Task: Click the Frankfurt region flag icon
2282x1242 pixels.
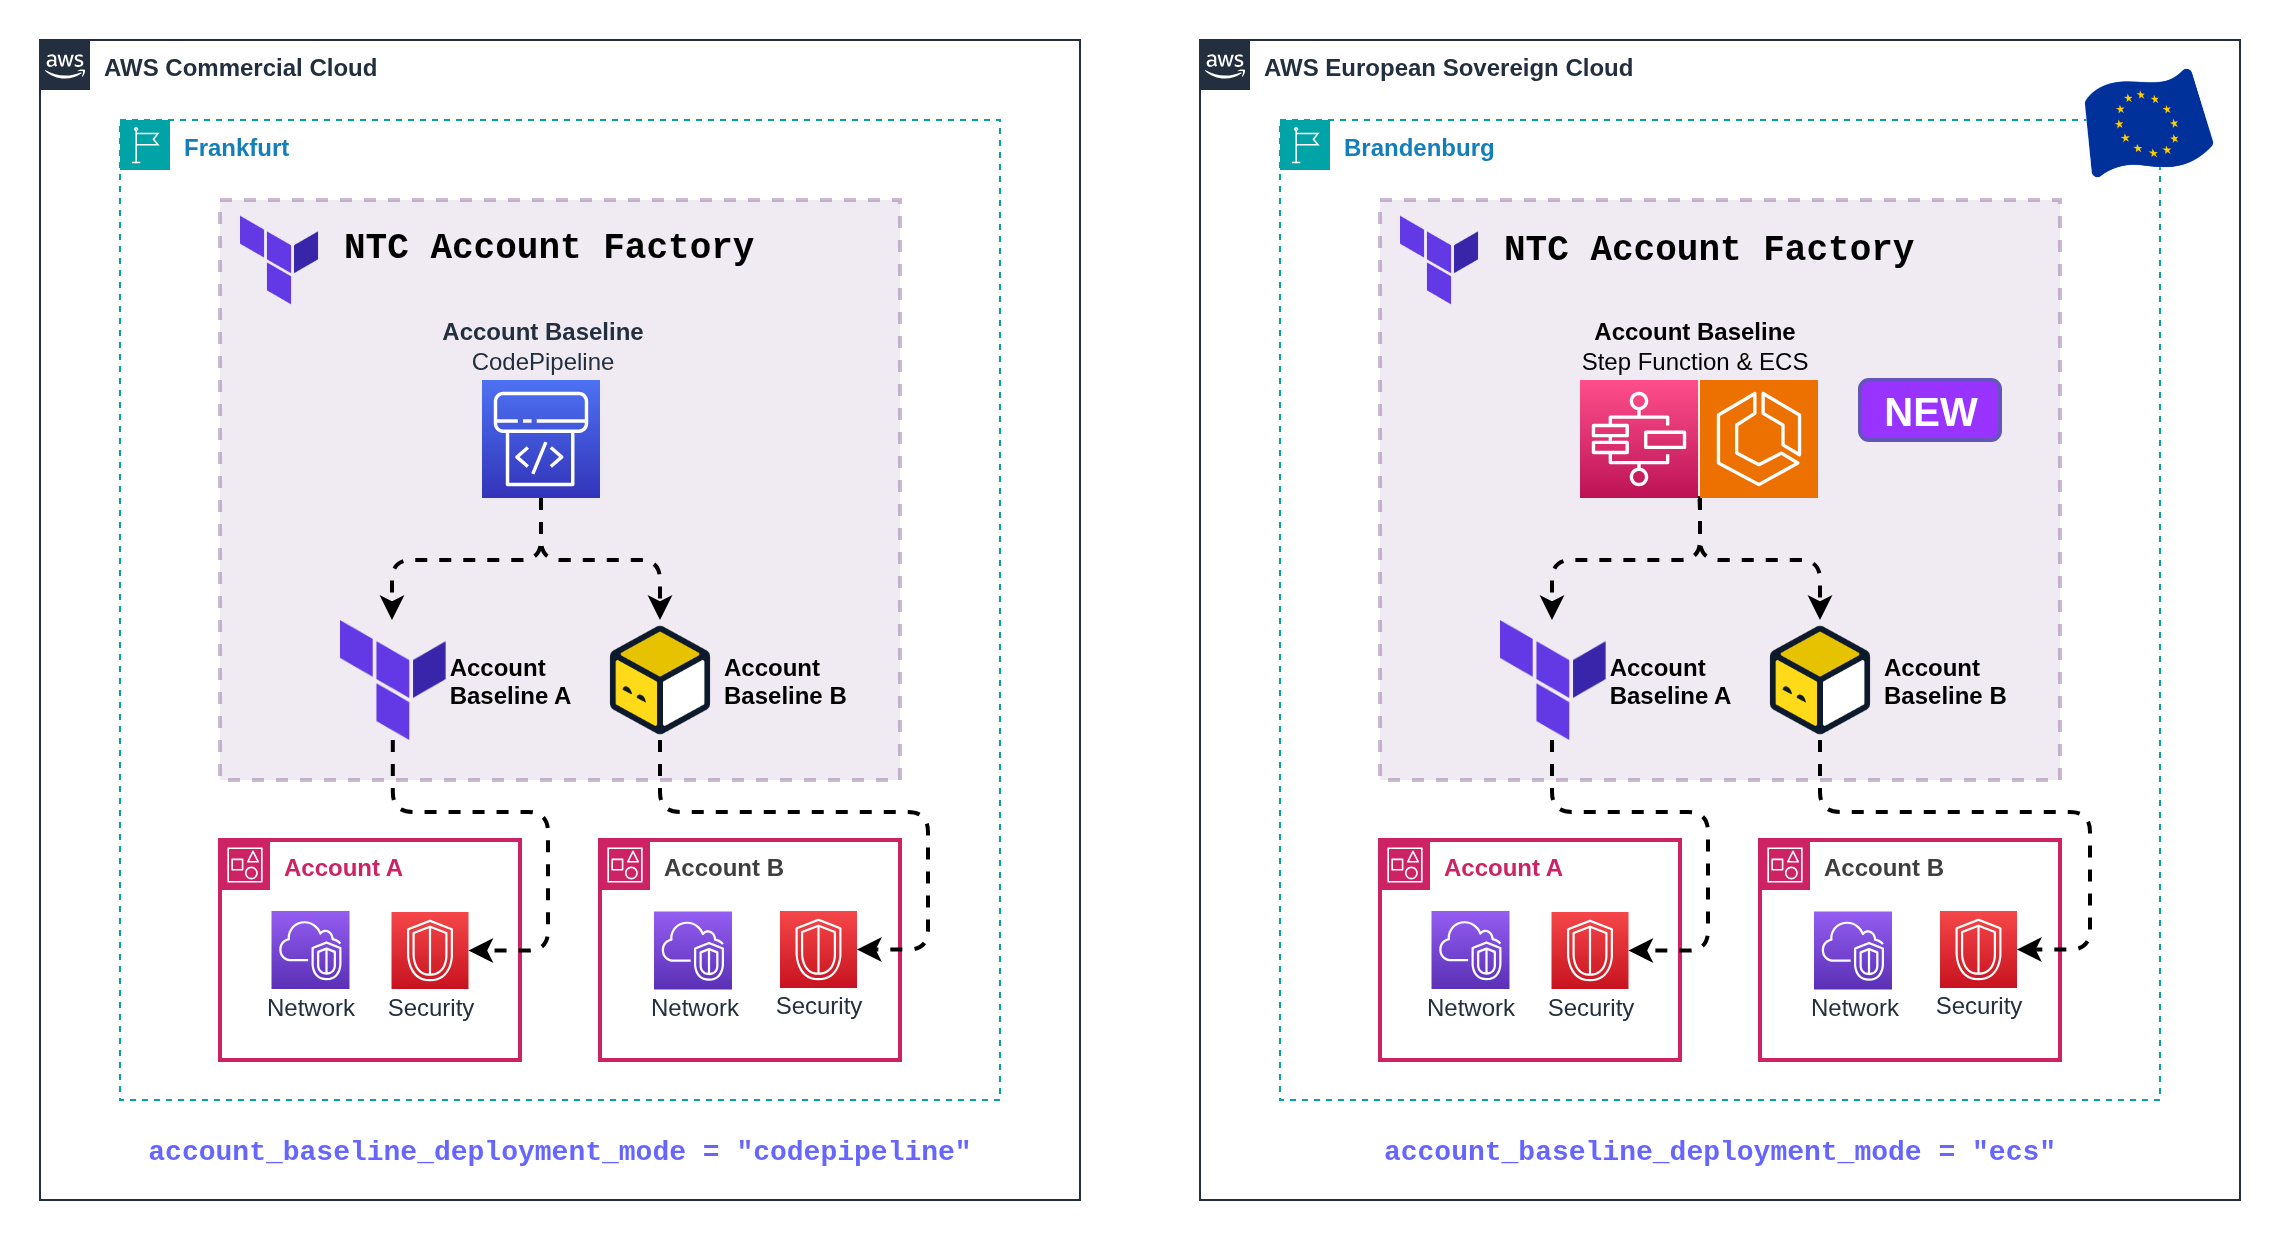Action: coord(145,145)
